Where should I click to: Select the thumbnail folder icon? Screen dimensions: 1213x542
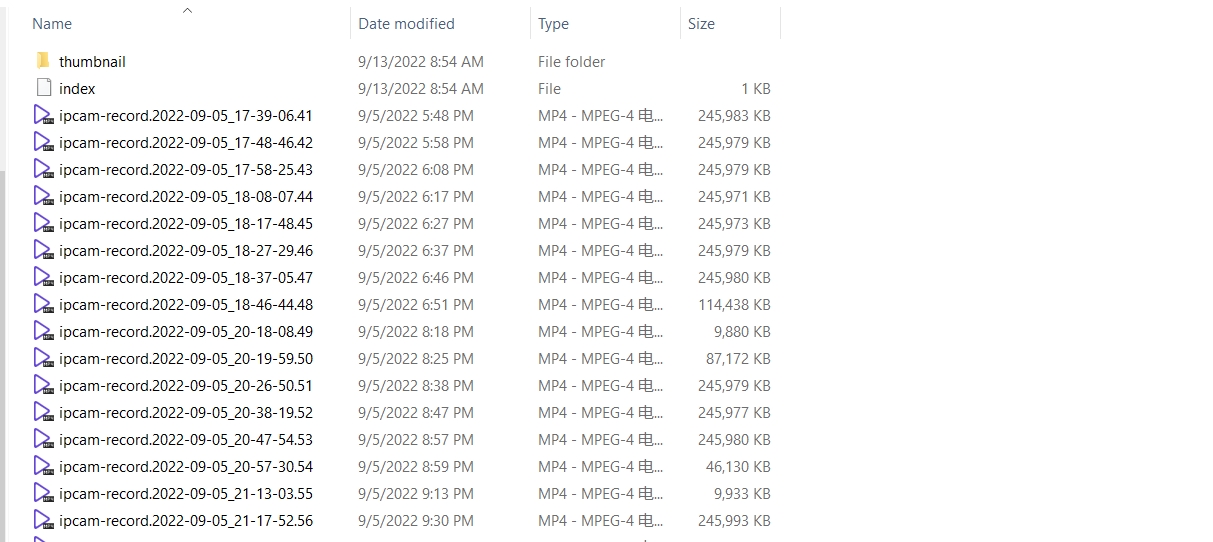pyautogui.click(x=42, y=61)
